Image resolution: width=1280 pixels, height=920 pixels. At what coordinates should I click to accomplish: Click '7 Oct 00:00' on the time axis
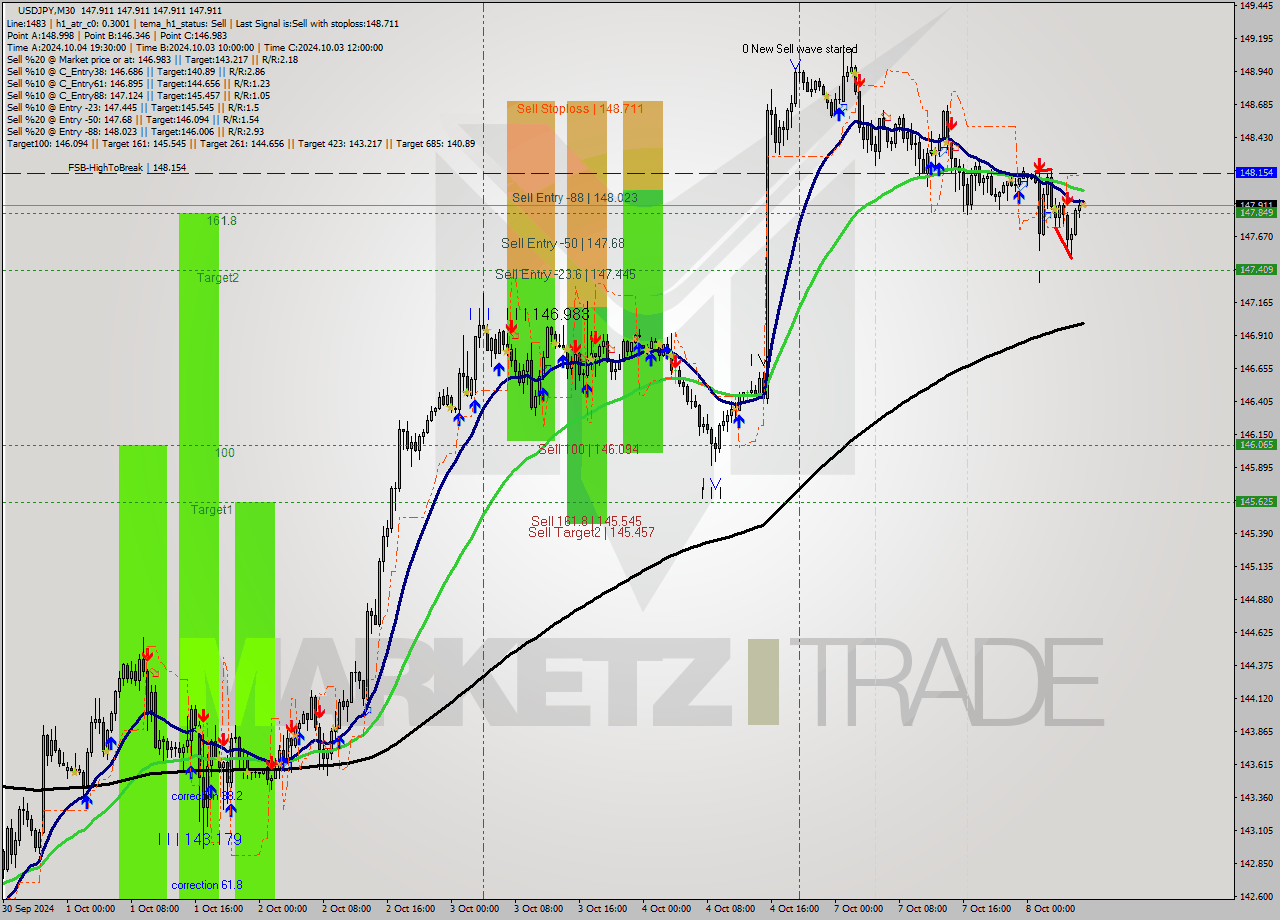click(x=858, y=909)
